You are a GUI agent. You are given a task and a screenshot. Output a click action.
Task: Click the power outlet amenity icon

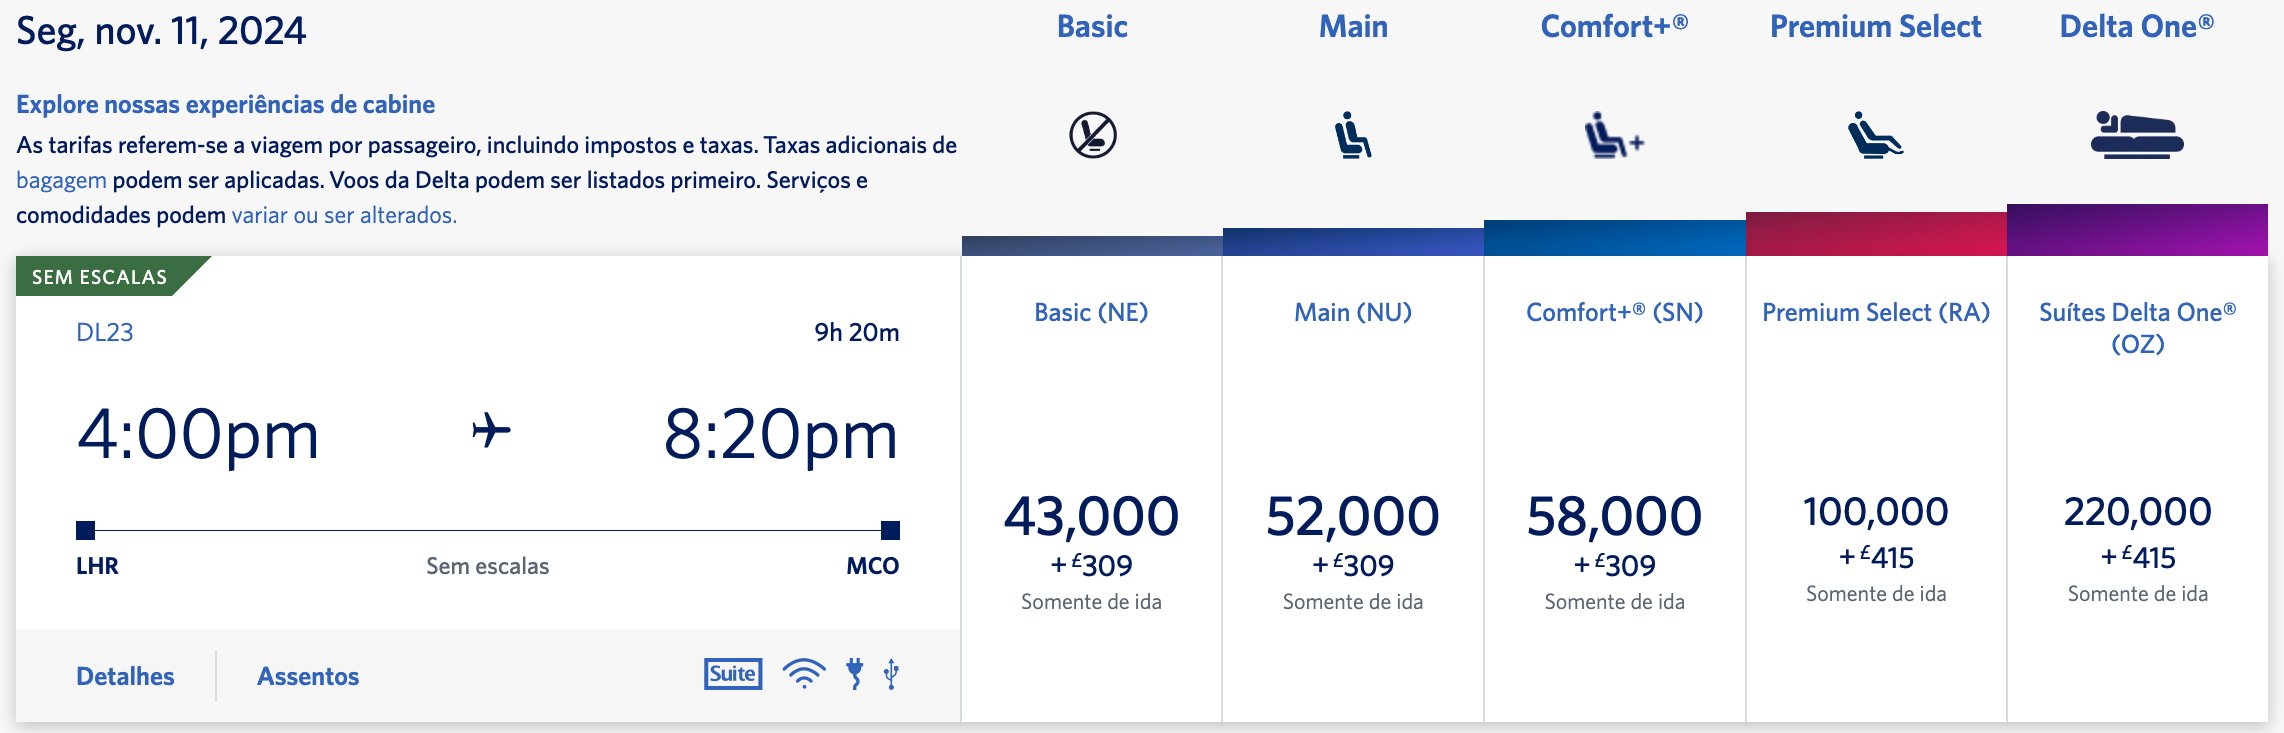coord(855,674)
